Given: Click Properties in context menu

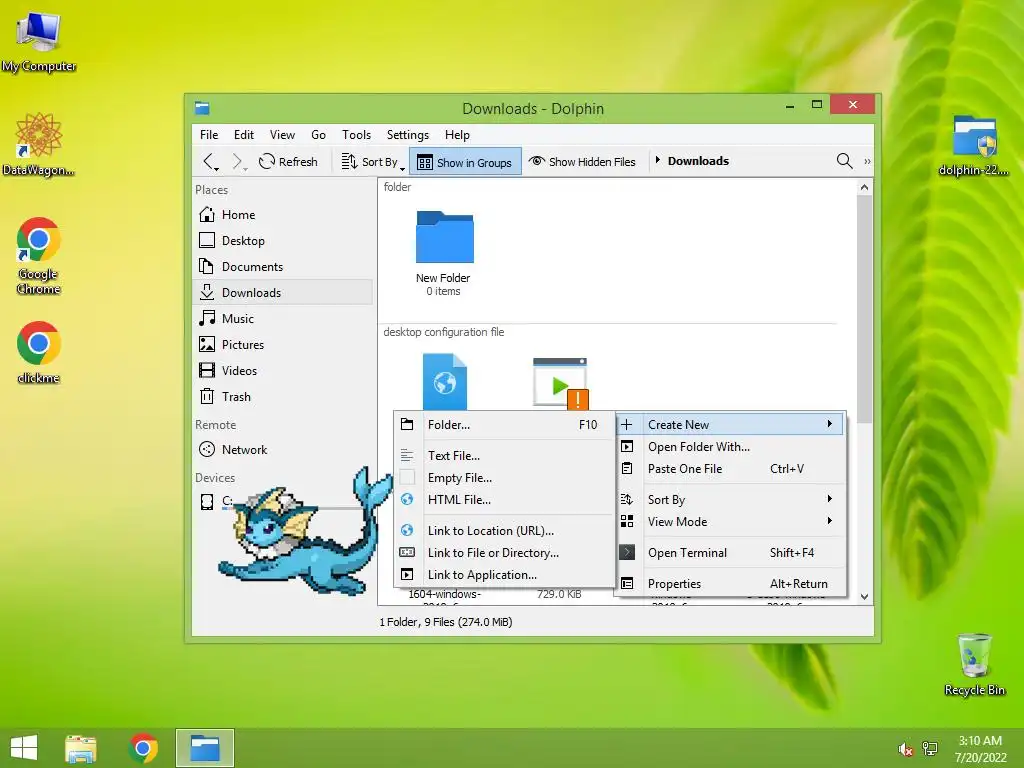Looking at the screenshot, I should [x=730, y=583].
